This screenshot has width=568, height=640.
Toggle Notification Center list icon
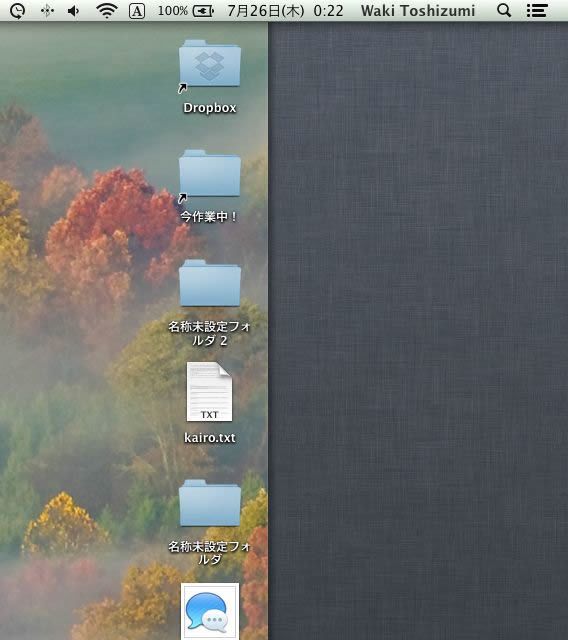coord(537,11)
